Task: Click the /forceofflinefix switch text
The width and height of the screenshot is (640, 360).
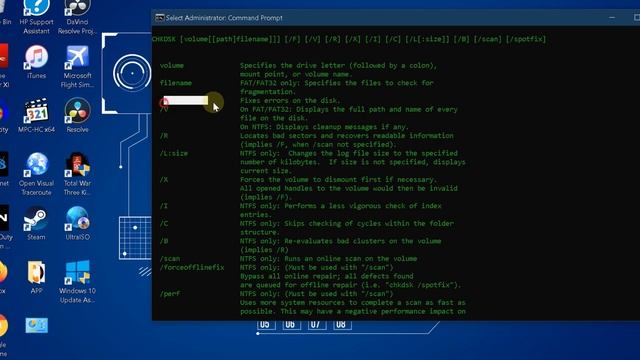Action: click(192, 267)
